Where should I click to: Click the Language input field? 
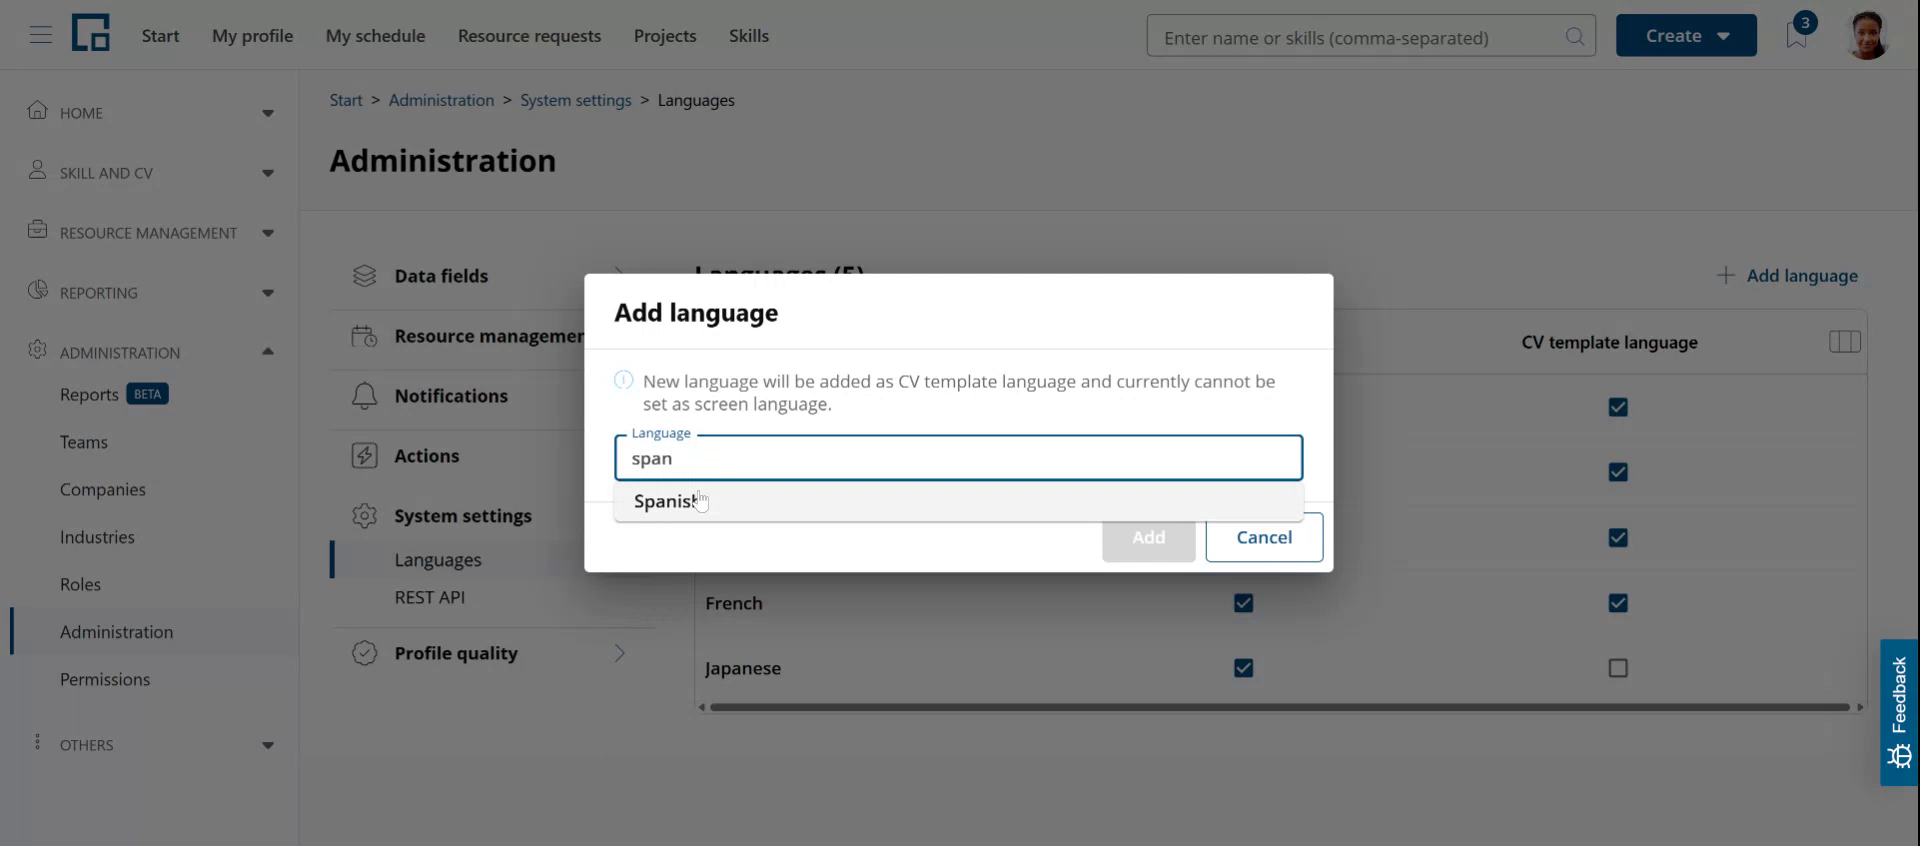tap(958, 458)
